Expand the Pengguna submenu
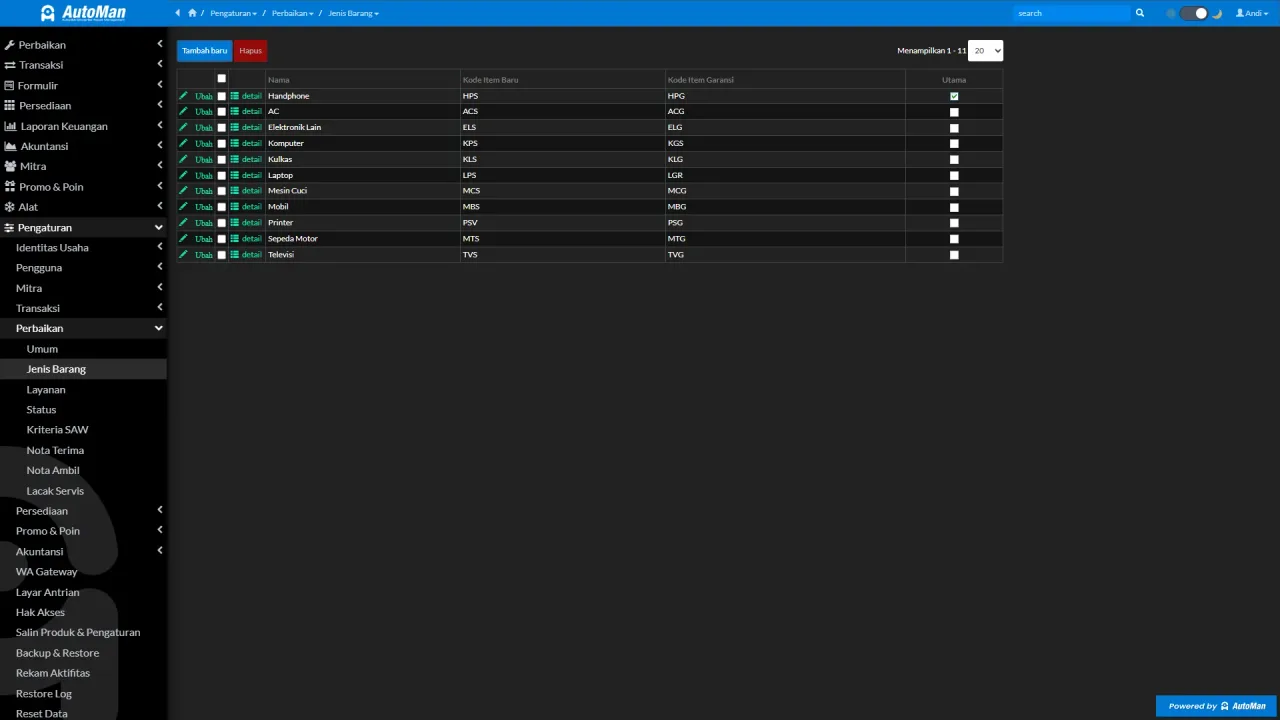This screenshot has width=1280, height=720. [x=83, y=268]
